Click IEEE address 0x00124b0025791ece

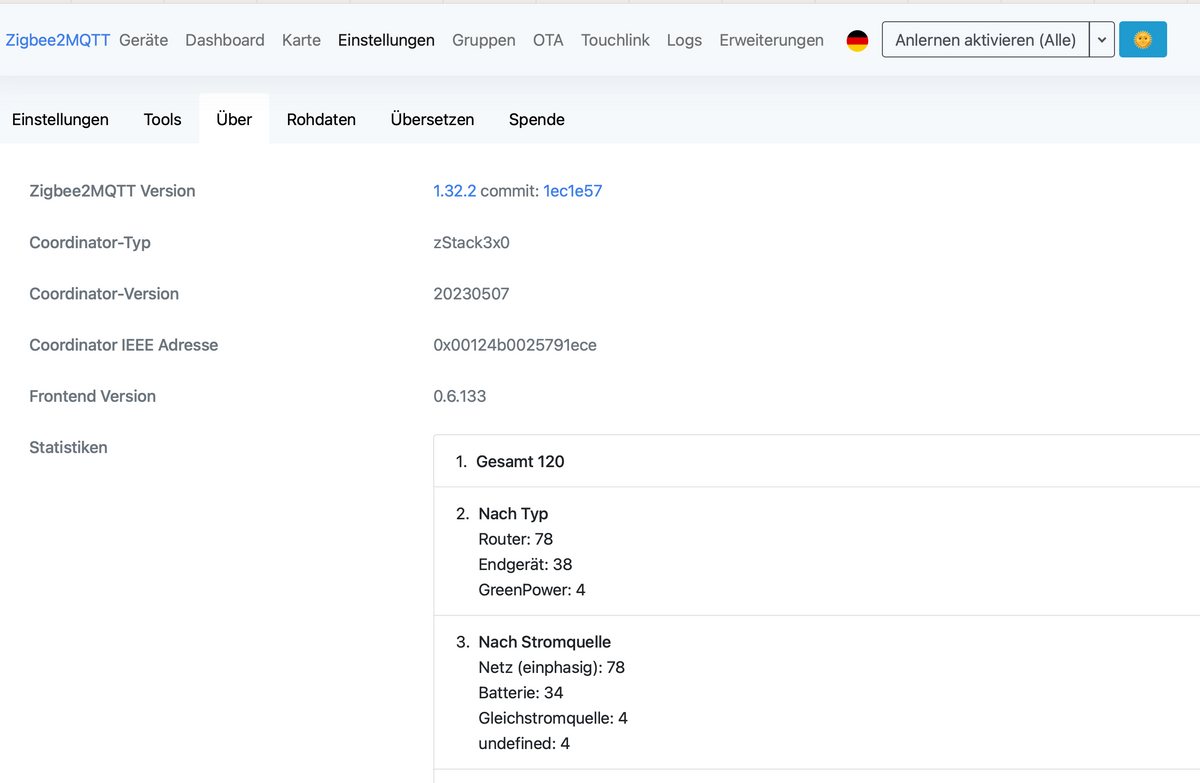pos(515,345)
